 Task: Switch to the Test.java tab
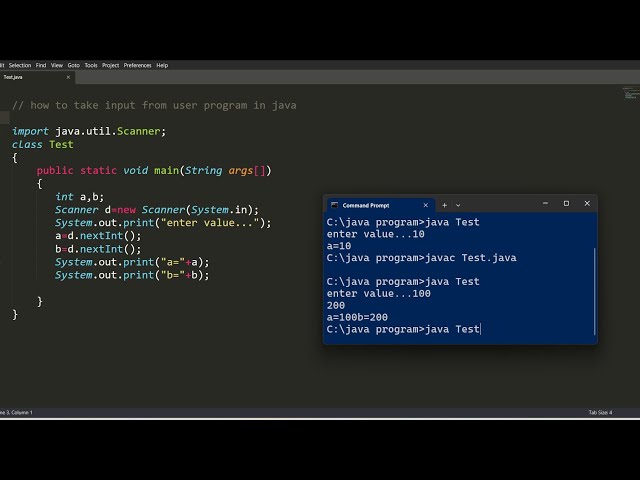[x=37, y=77]
